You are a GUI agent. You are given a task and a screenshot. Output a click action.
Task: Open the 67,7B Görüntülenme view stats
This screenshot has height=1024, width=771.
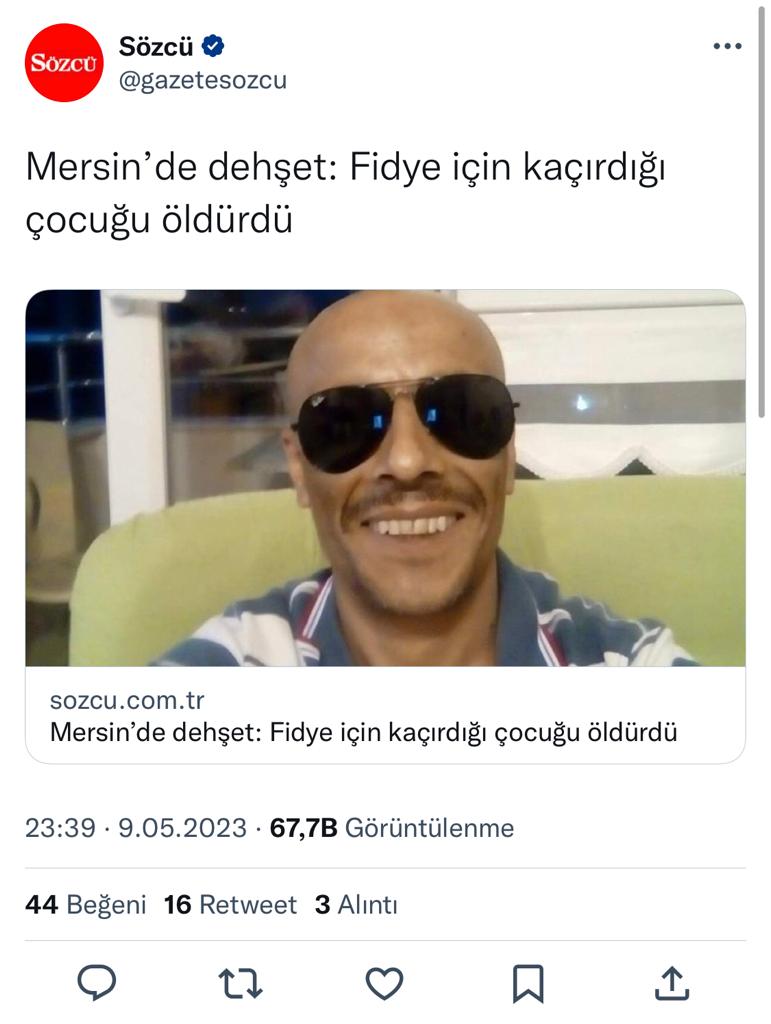tap(392, 828)
